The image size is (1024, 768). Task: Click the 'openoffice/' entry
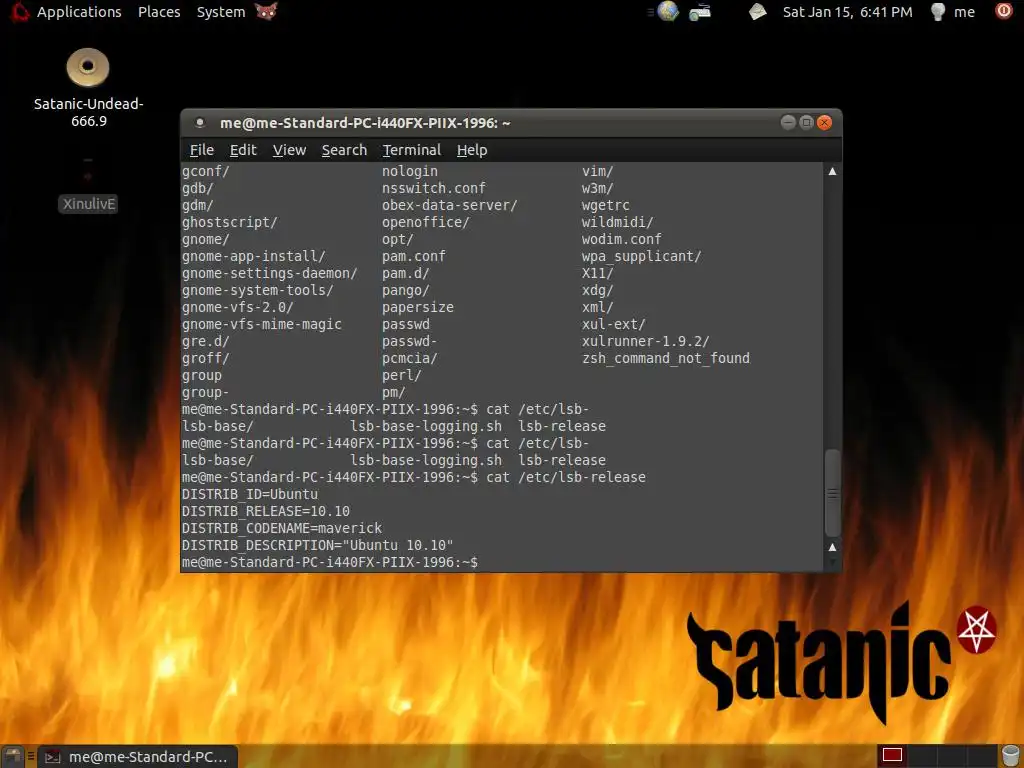425,223
